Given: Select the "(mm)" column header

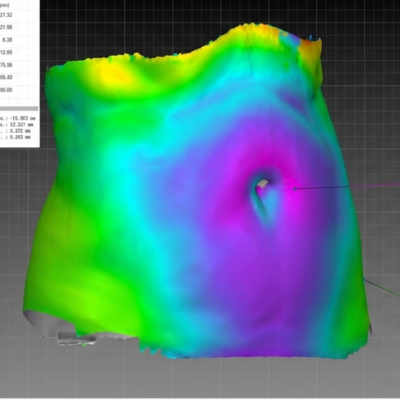Looking at the screenshot, I should point(5,5).
